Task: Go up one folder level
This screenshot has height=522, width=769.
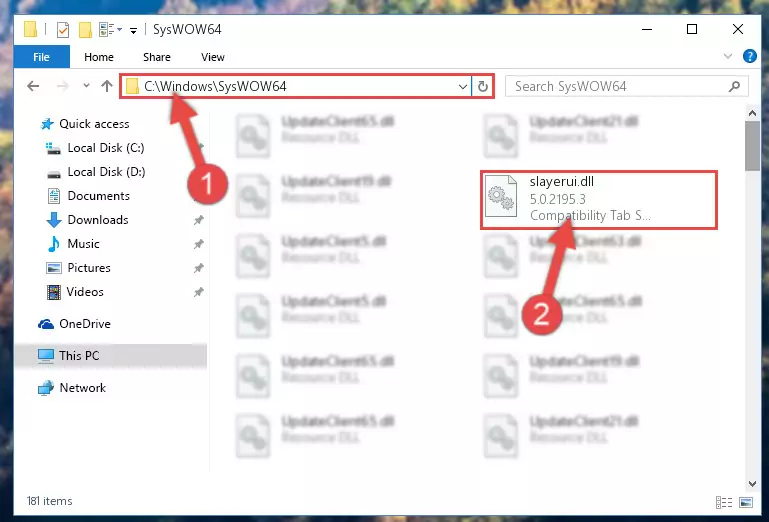Action: coord(106,86)
